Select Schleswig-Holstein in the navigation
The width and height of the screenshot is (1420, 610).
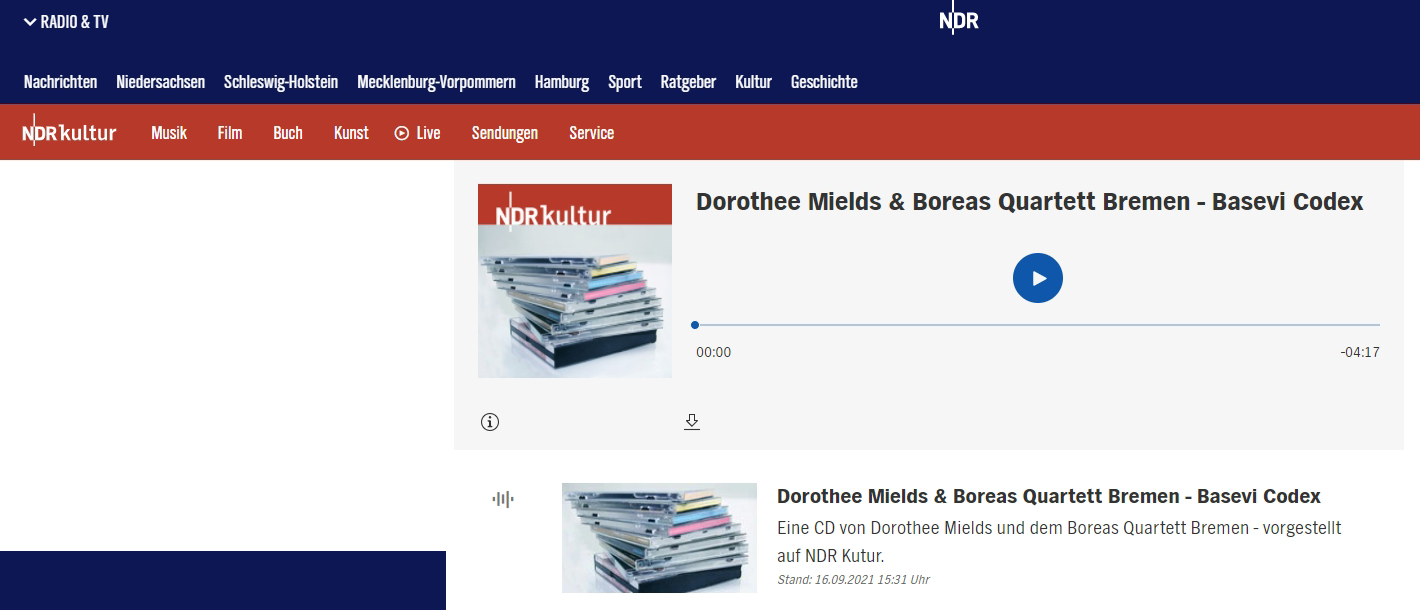(281, 82)
